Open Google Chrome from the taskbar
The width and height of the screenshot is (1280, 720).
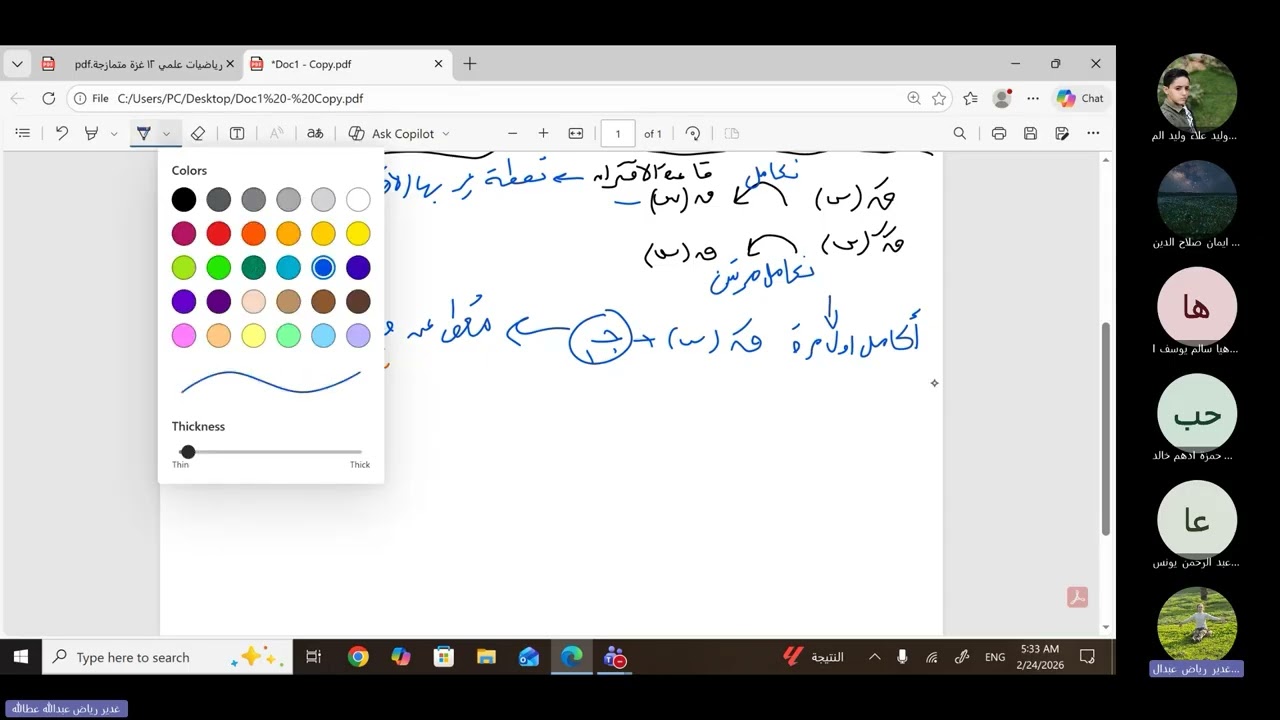point(358,657)
